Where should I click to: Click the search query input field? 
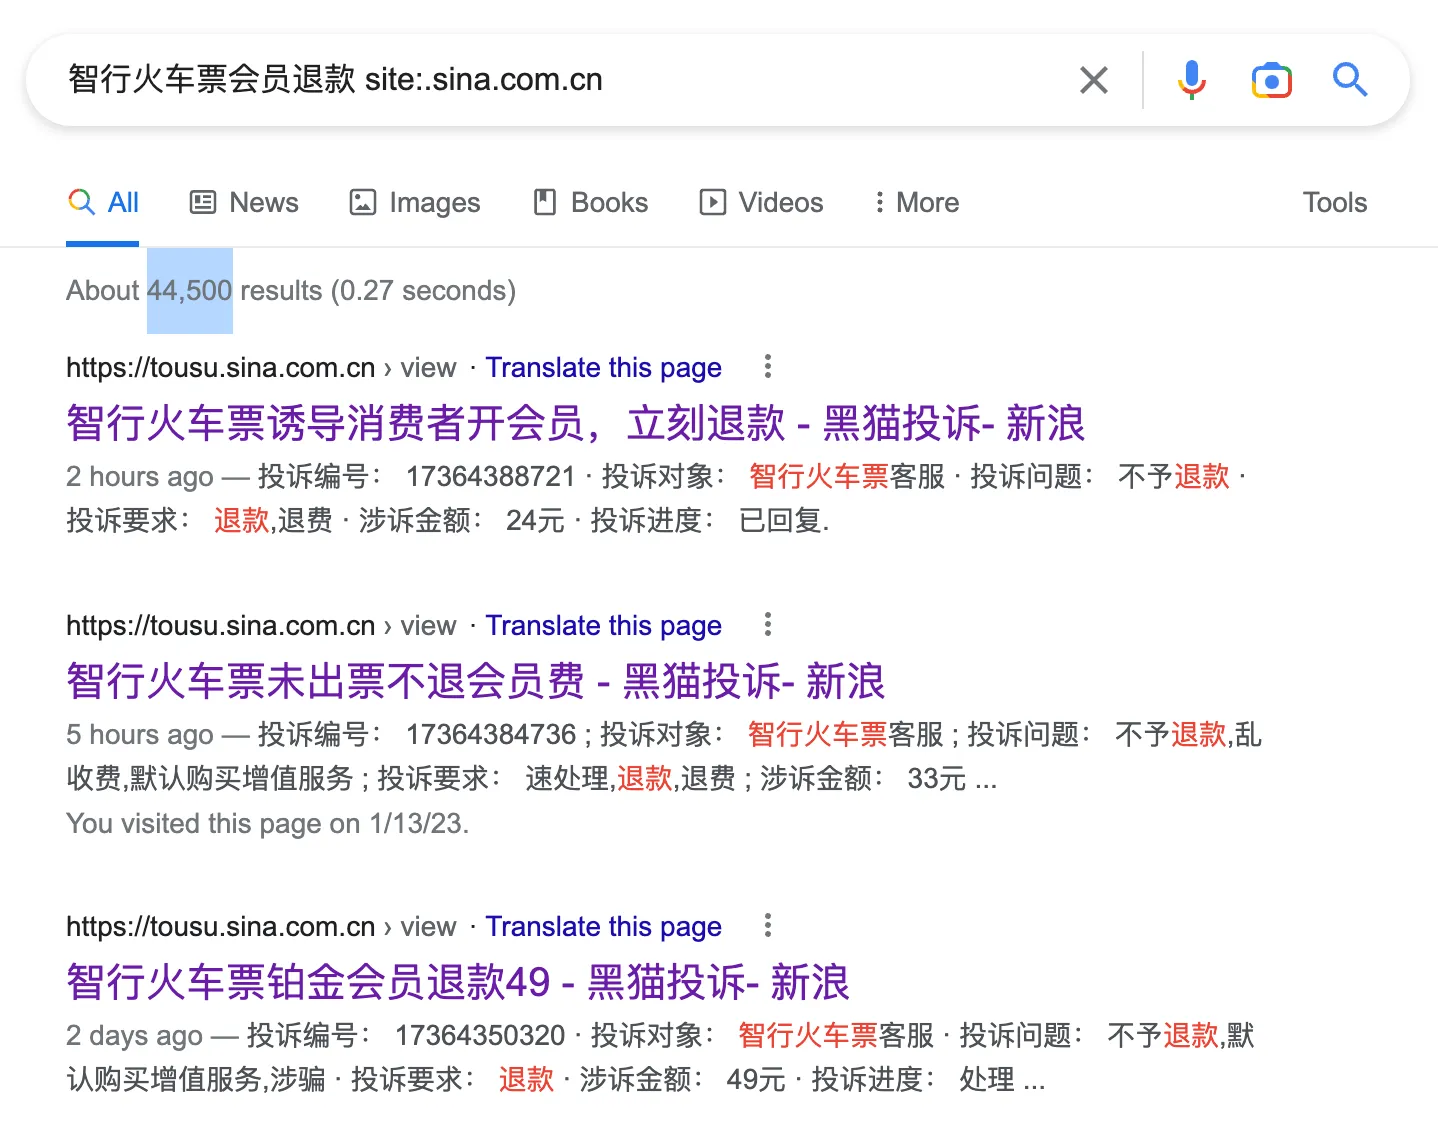click(x=560, y=79)
